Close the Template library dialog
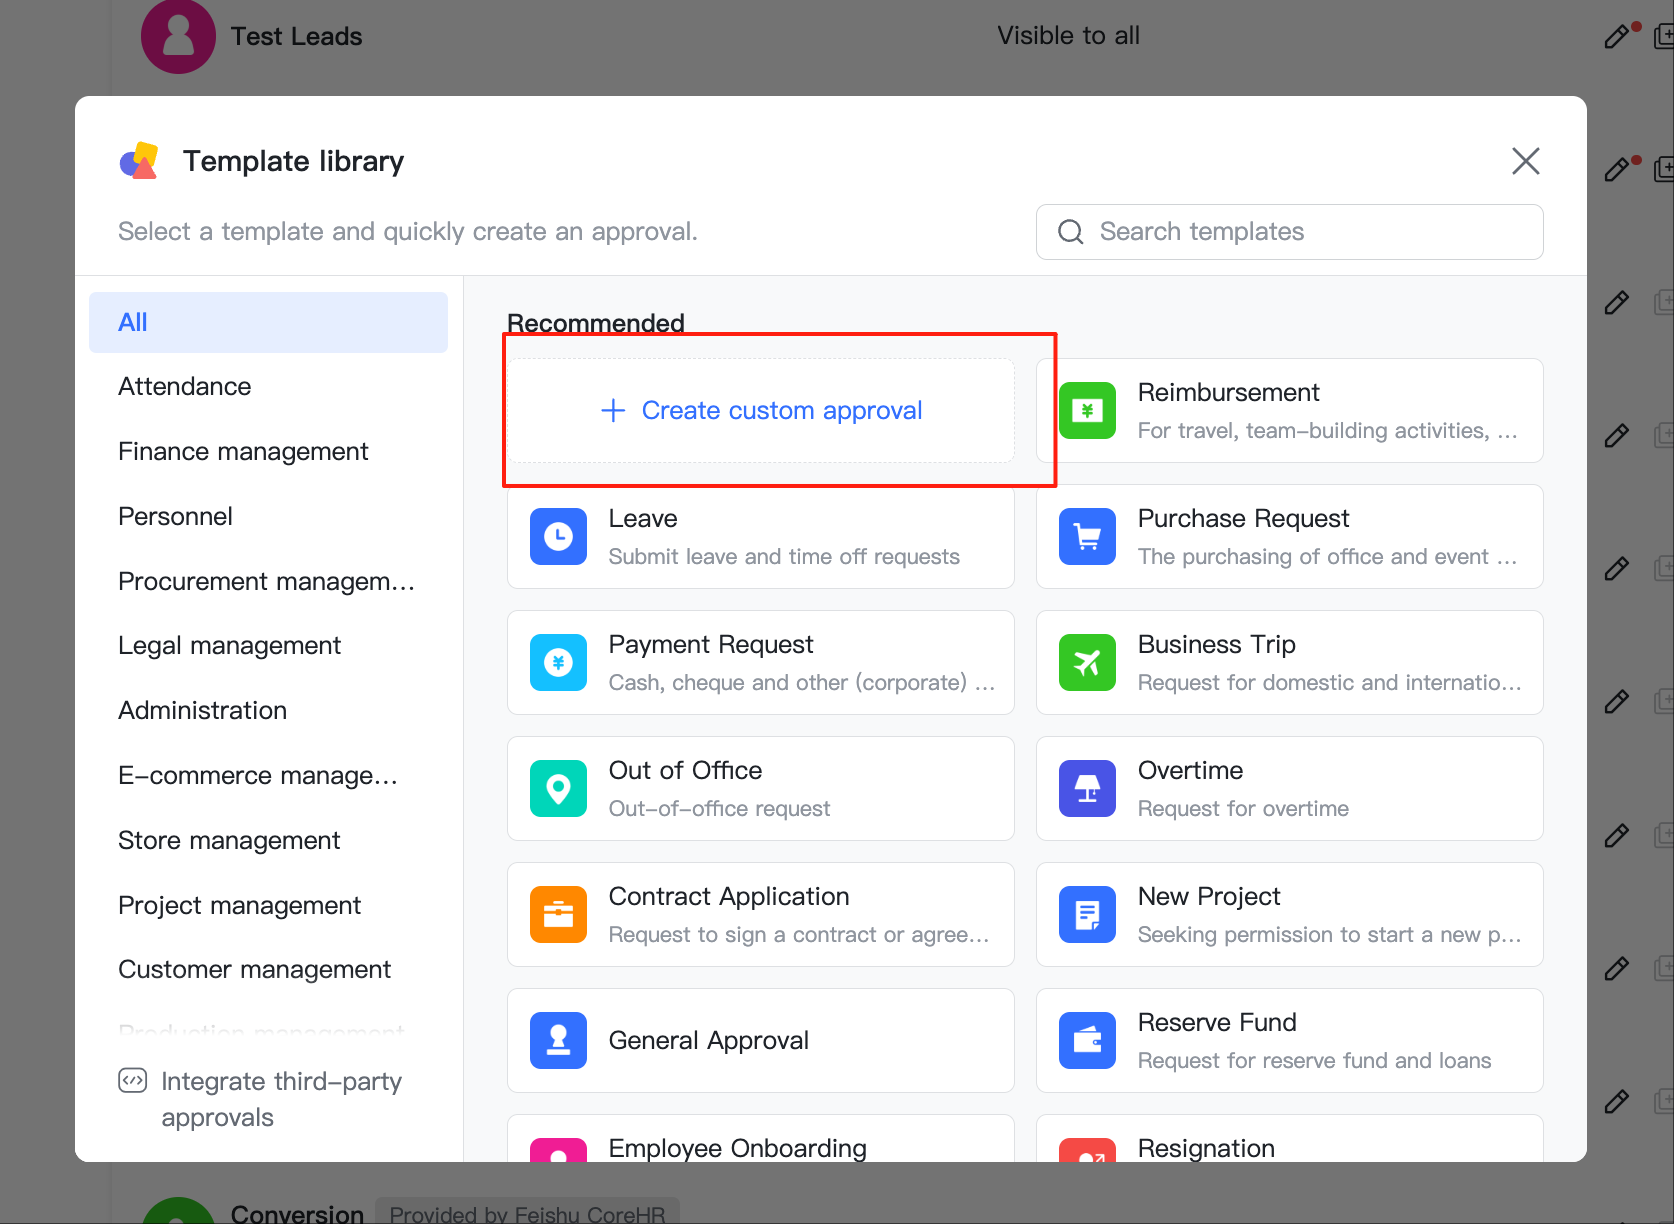 [1525, 161]
